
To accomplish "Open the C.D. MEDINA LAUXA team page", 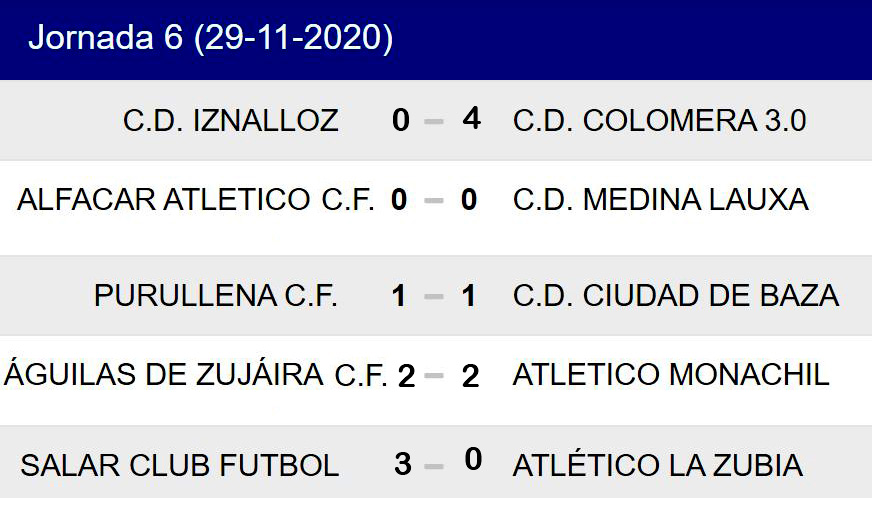I will point(660,200).
